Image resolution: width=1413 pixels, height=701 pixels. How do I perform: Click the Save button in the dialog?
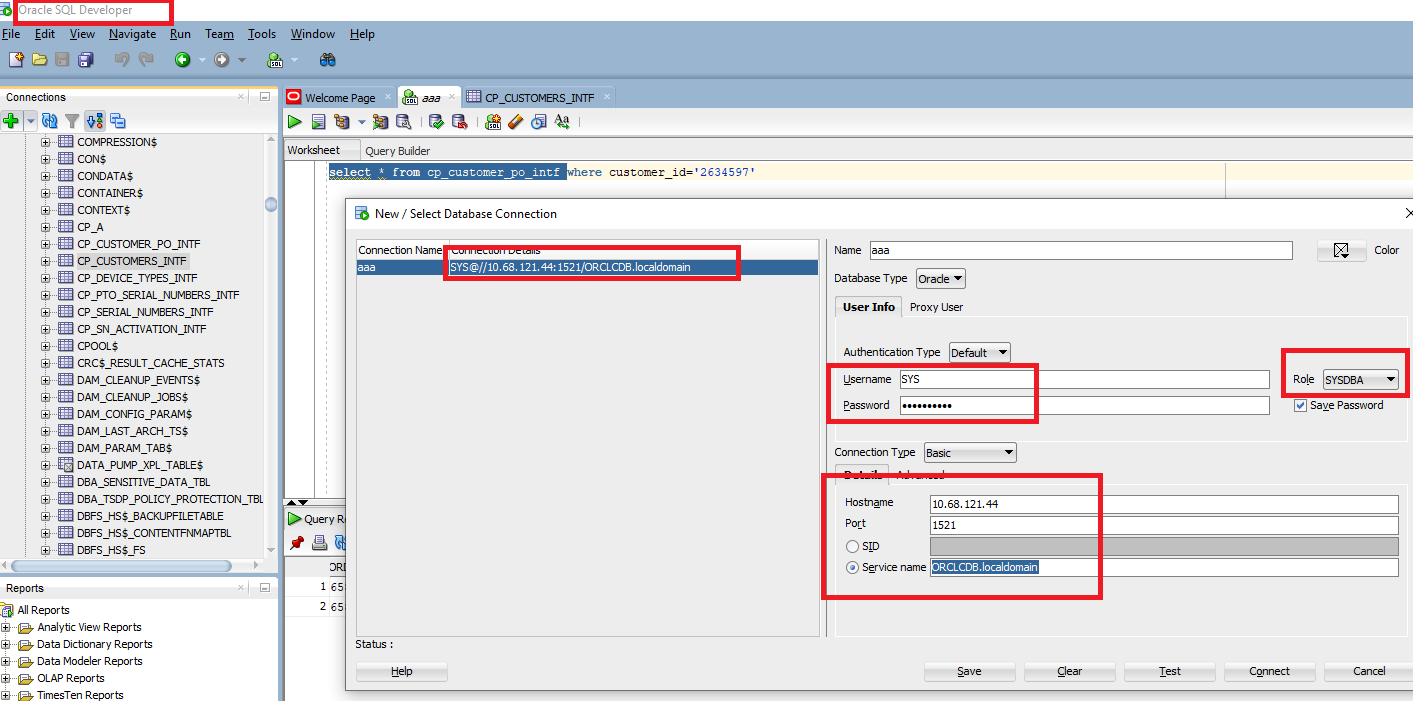969,671
